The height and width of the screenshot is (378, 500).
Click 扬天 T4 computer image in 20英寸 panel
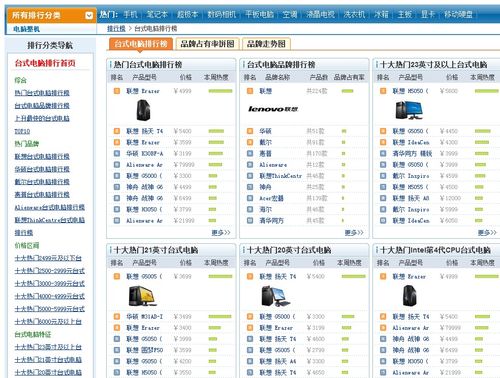point(275,296)
